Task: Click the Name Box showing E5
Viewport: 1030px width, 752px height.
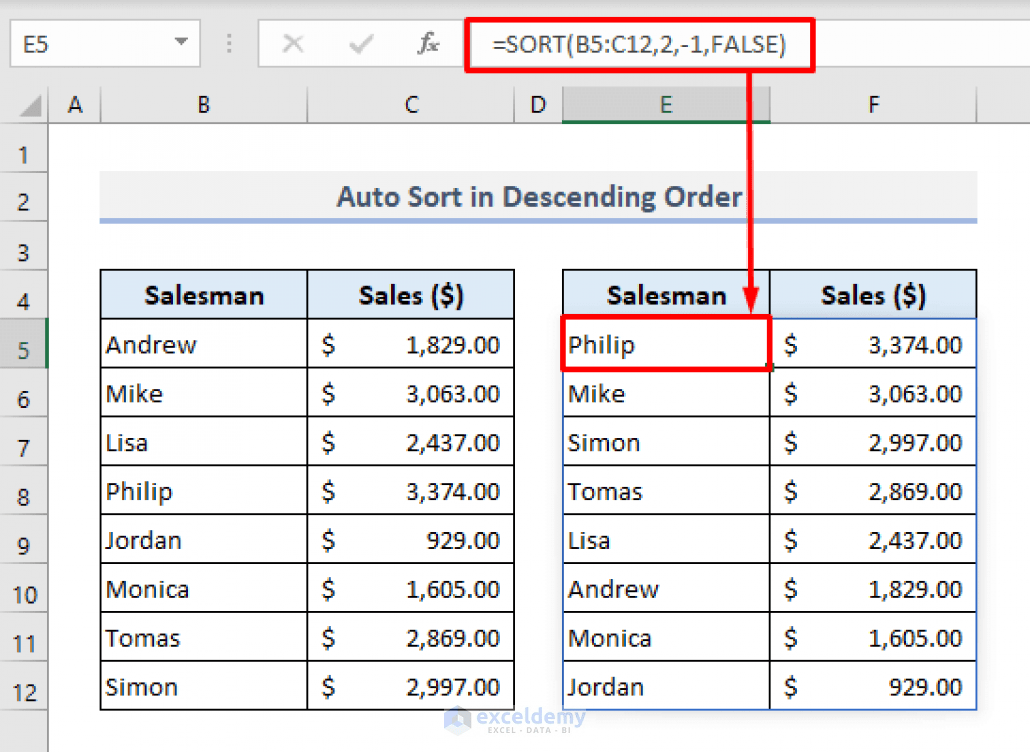Action: [x=90, y=44]
